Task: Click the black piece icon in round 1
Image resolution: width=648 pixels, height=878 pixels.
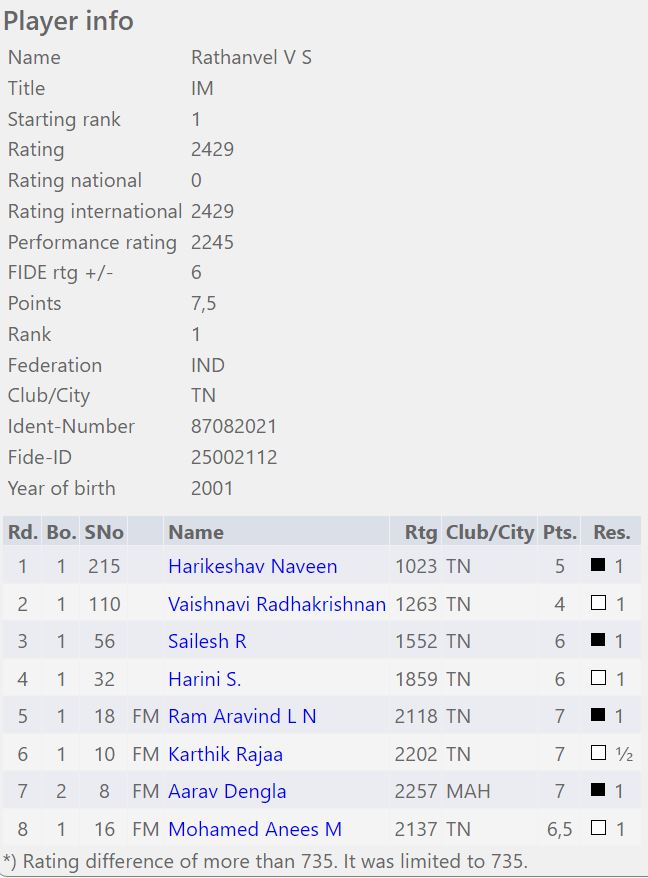Action: click(x=599, y=565)
